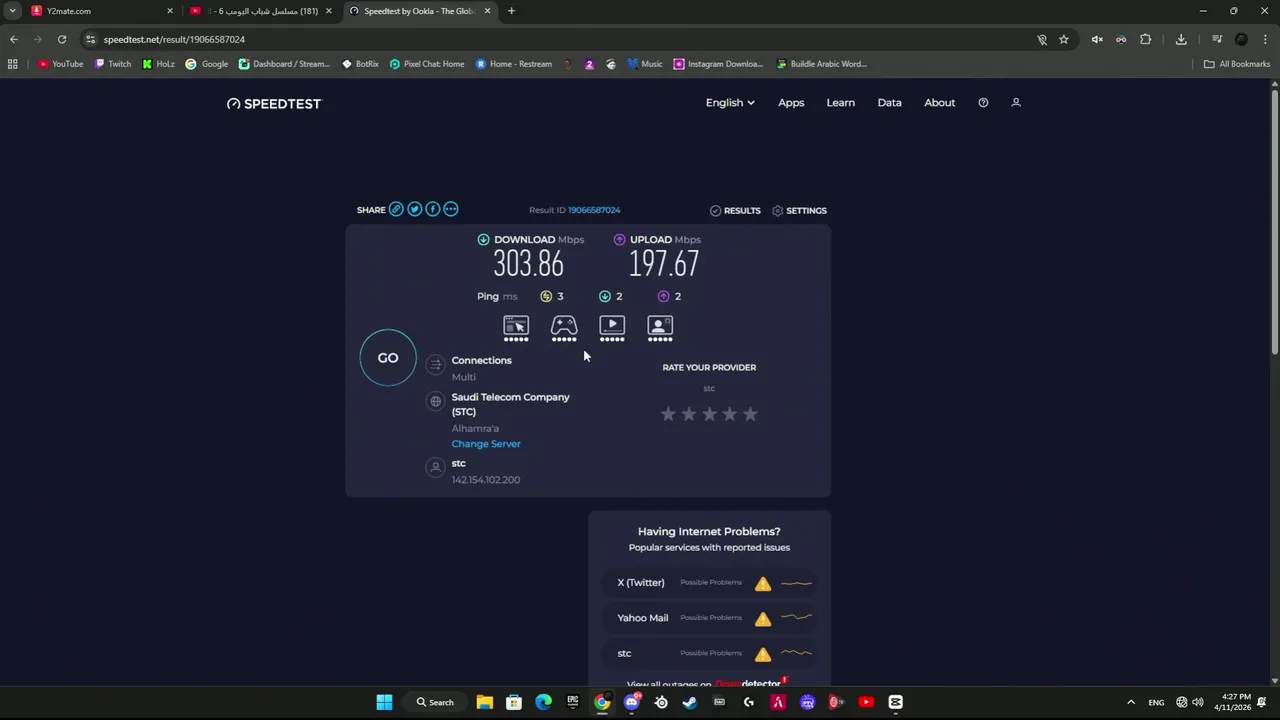This screenshot has width=1280, height=720.
Task: Open the Data menu
Action: point(889,102)
